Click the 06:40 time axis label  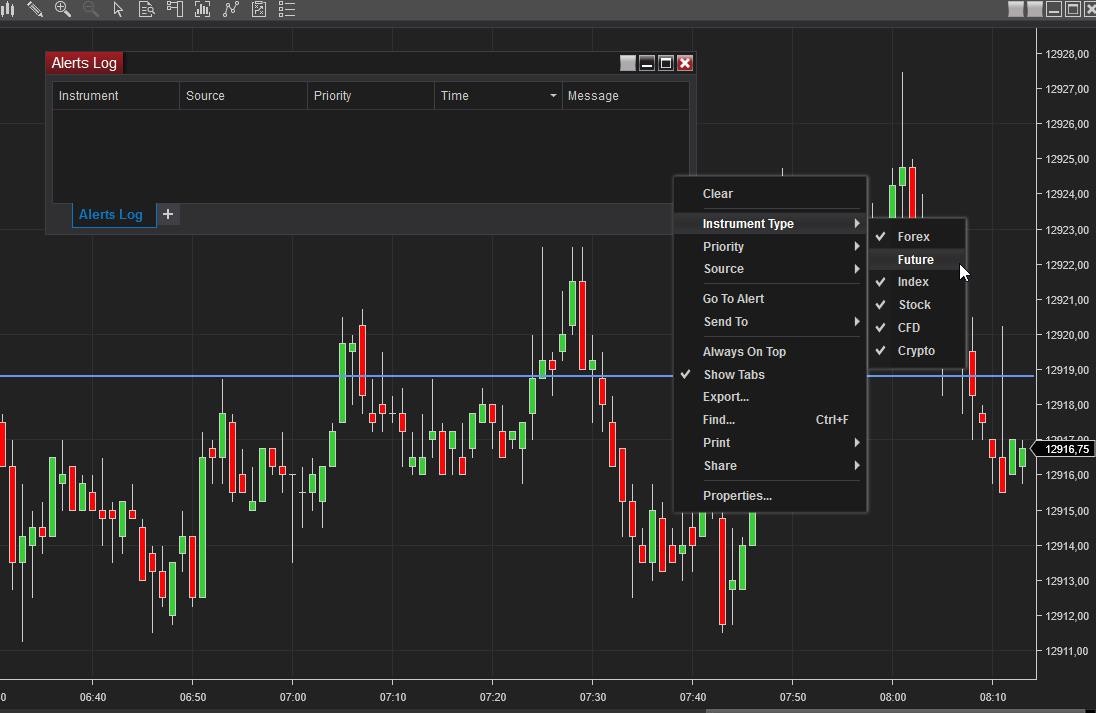coord(93,697)
